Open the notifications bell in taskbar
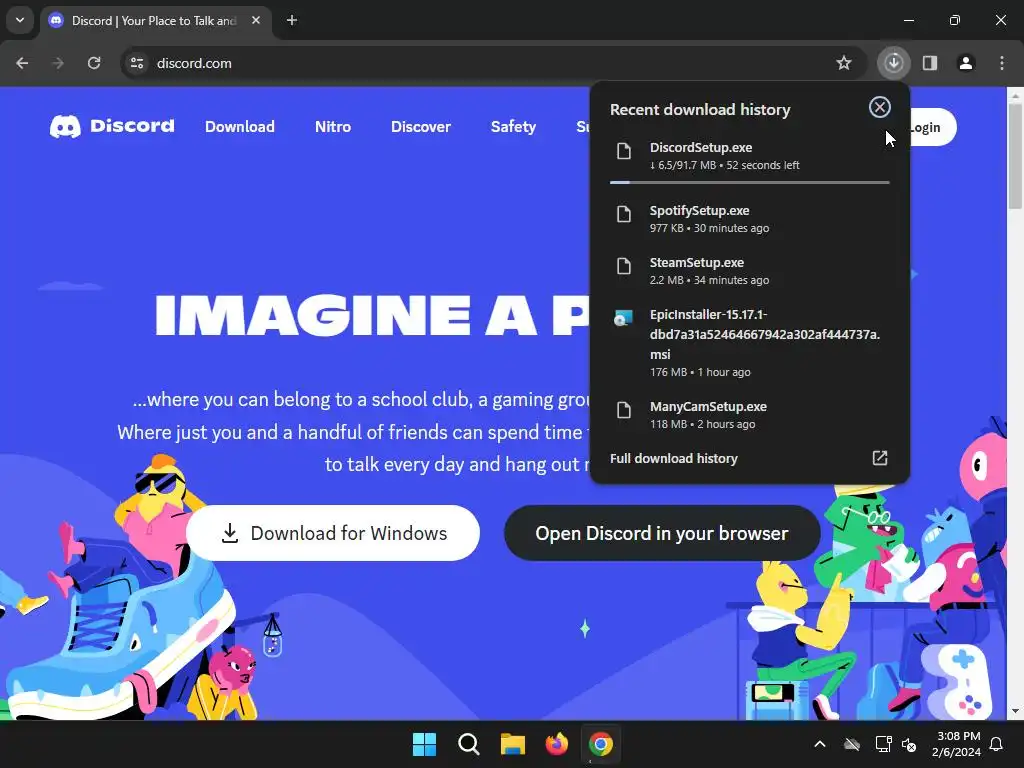The width and height of the screenshot is (1024, 768). click(x=997, y=744)
